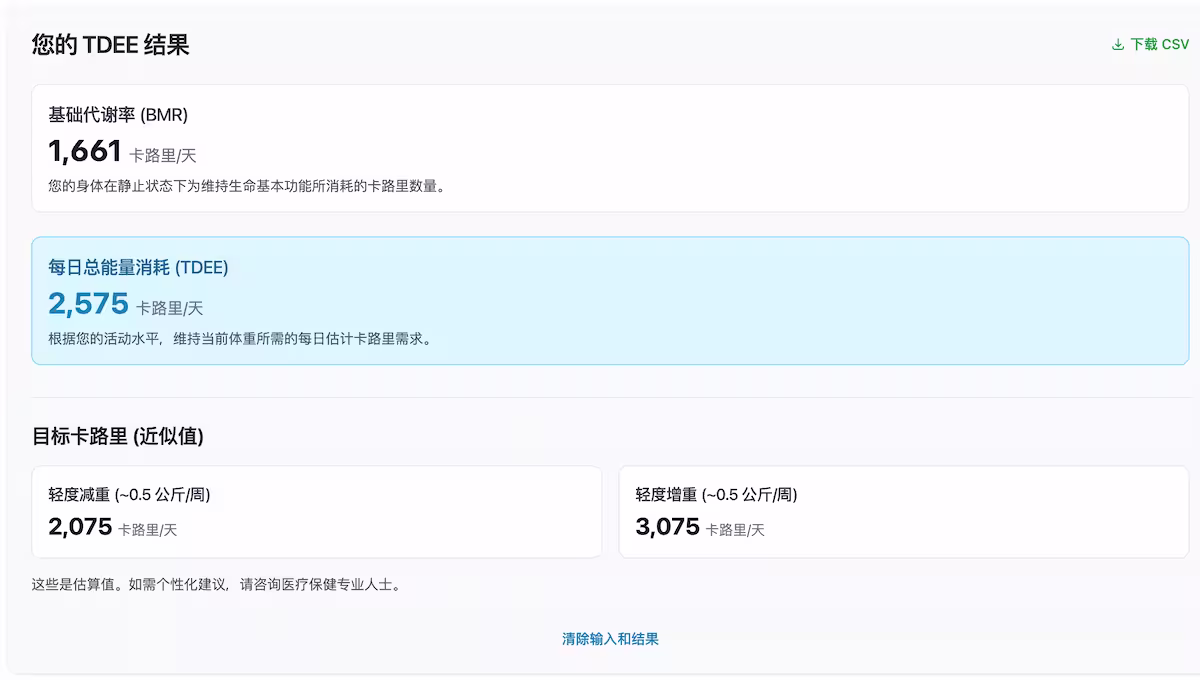
Task: Click the 3,075 weight gain value
Action: tap(667, 526)
